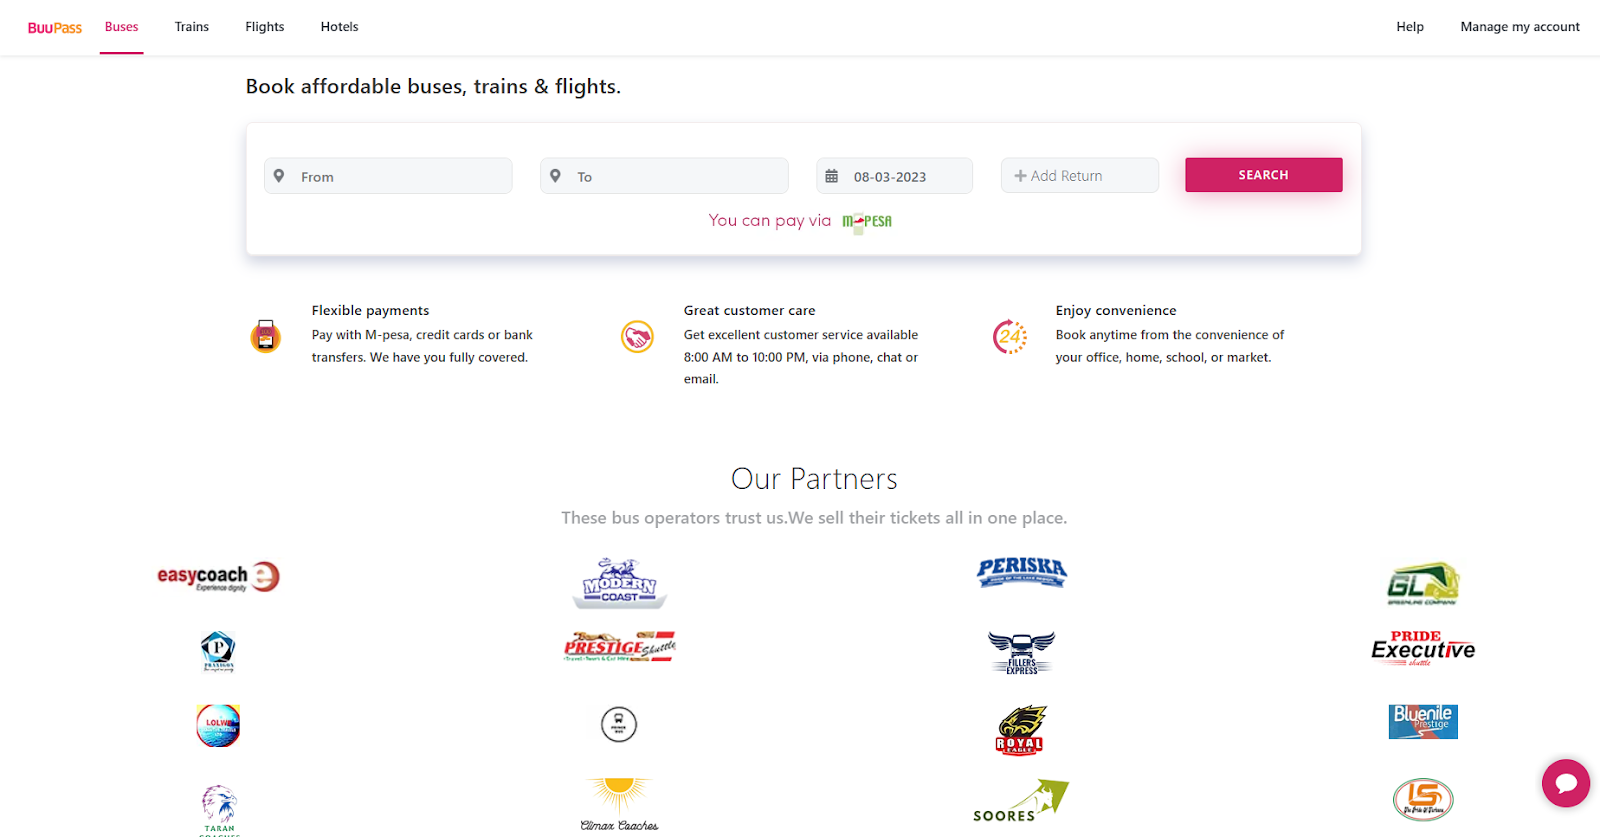Select the Soores partner logo
Image resolution: width=1600 pixels, height=837 pixels.
click(1020, 801)
